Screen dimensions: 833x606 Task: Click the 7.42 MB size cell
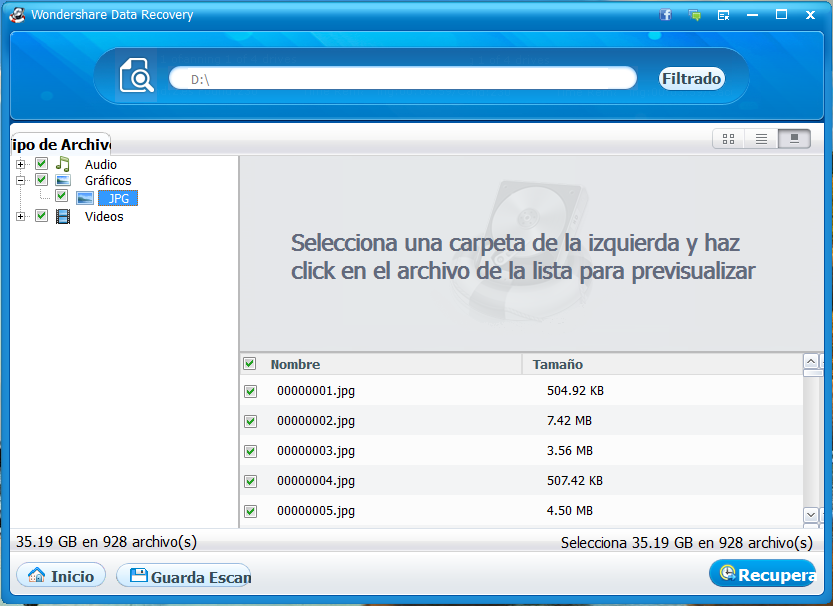[x=569, y=421]
